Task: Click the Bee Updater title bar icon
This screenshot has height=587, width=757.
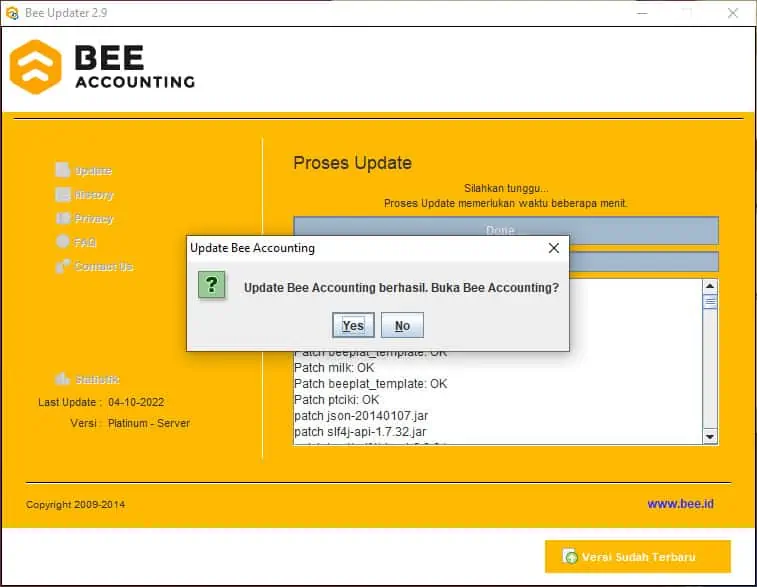Action: coord(12,13)
